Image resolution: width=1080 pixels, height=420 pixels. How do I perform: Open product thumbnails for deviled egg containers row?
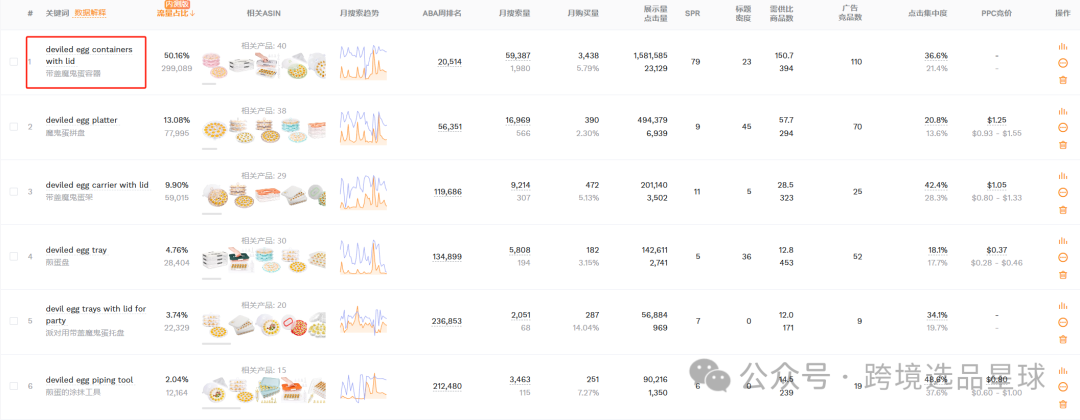264,66
